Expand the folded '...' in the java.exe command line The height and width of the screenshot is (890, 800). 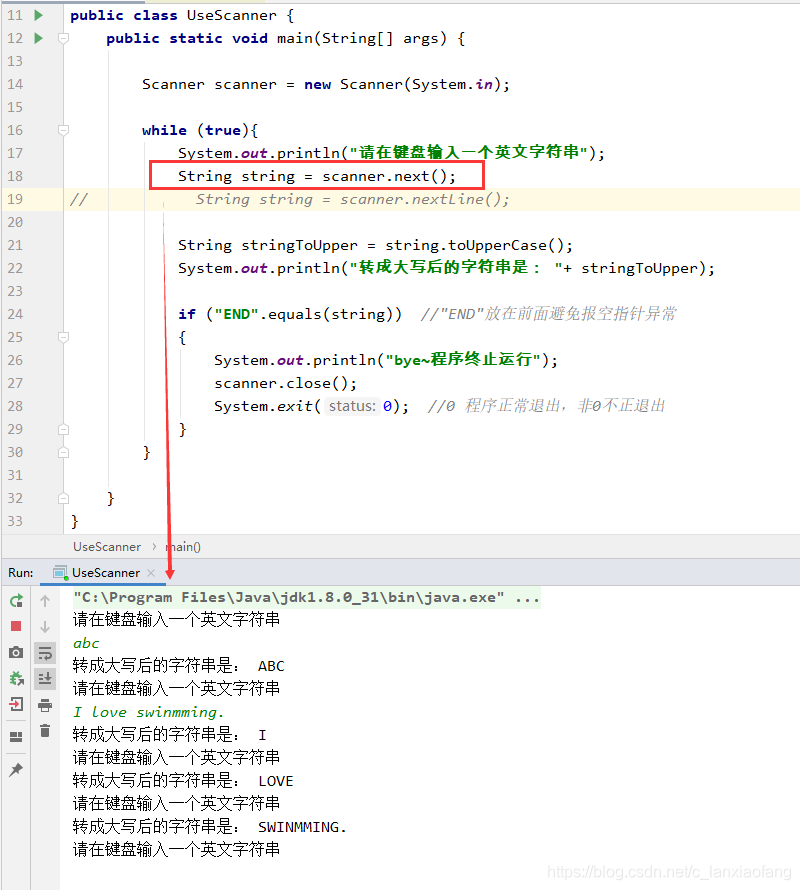pyautogui.click(x=527, y=597)
